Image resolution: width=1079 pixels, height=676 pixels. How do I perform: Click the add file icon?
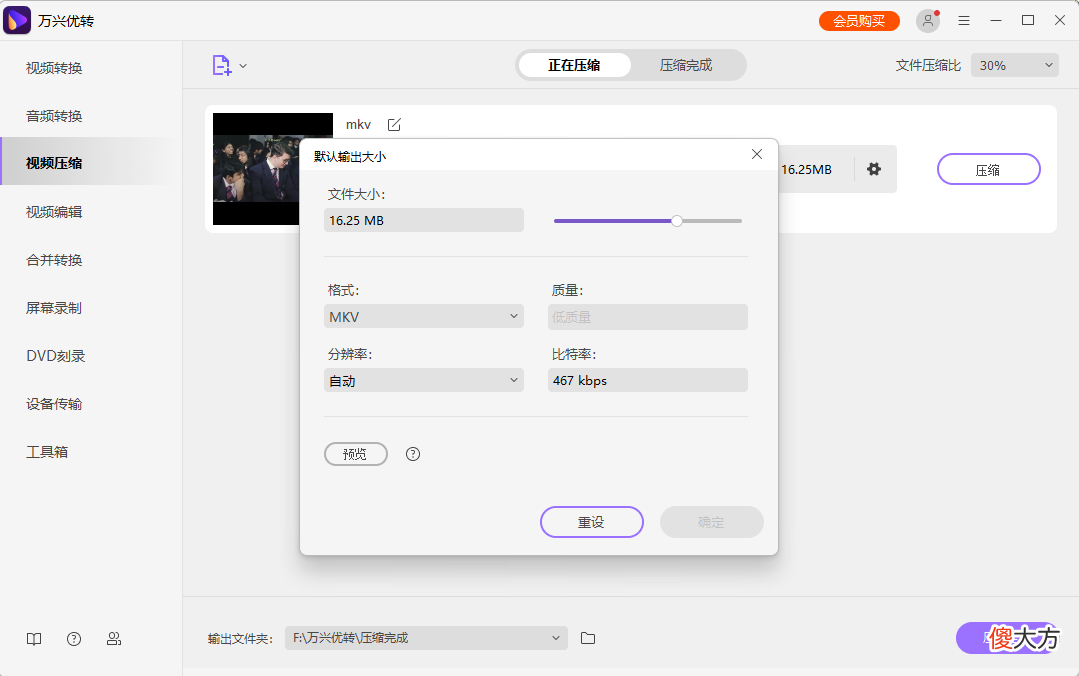coord(221,65)
